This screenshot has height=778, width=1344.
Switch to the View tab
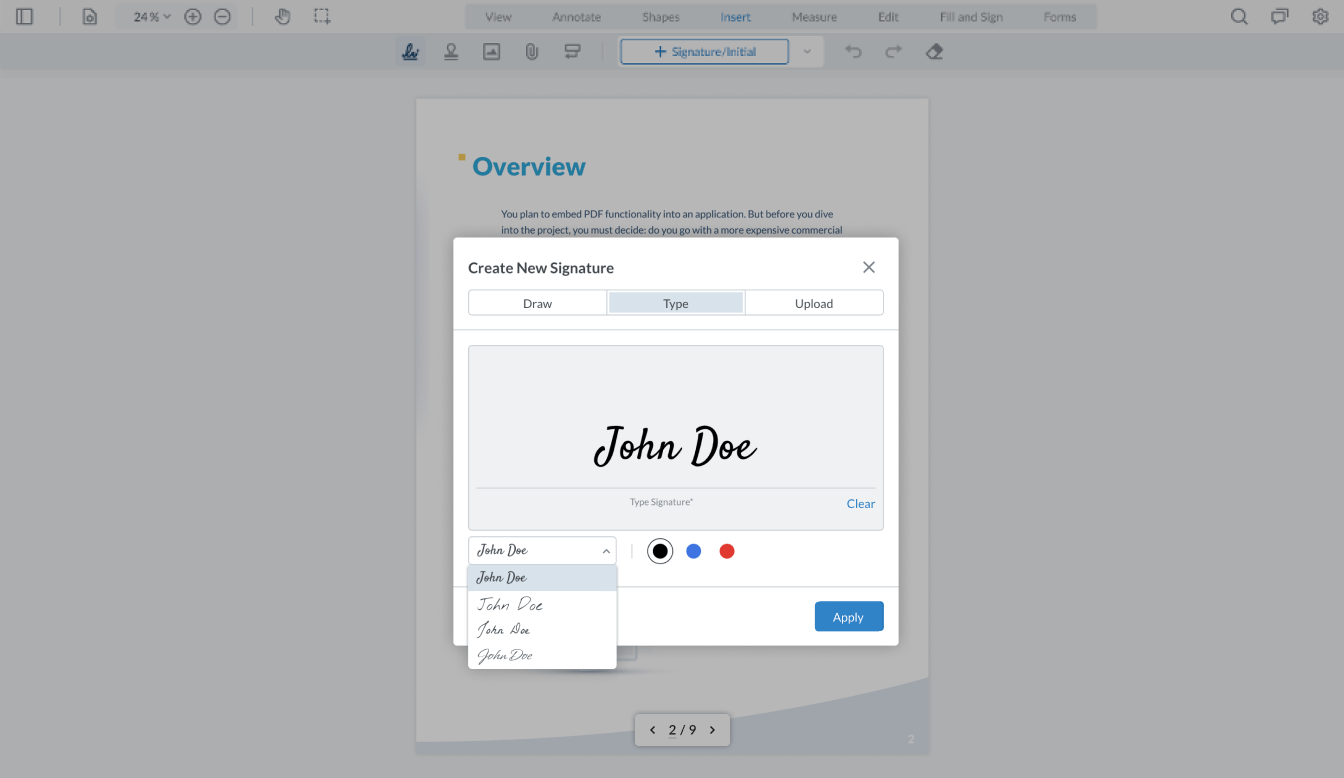pyautogui.click(x=498, y=17)
